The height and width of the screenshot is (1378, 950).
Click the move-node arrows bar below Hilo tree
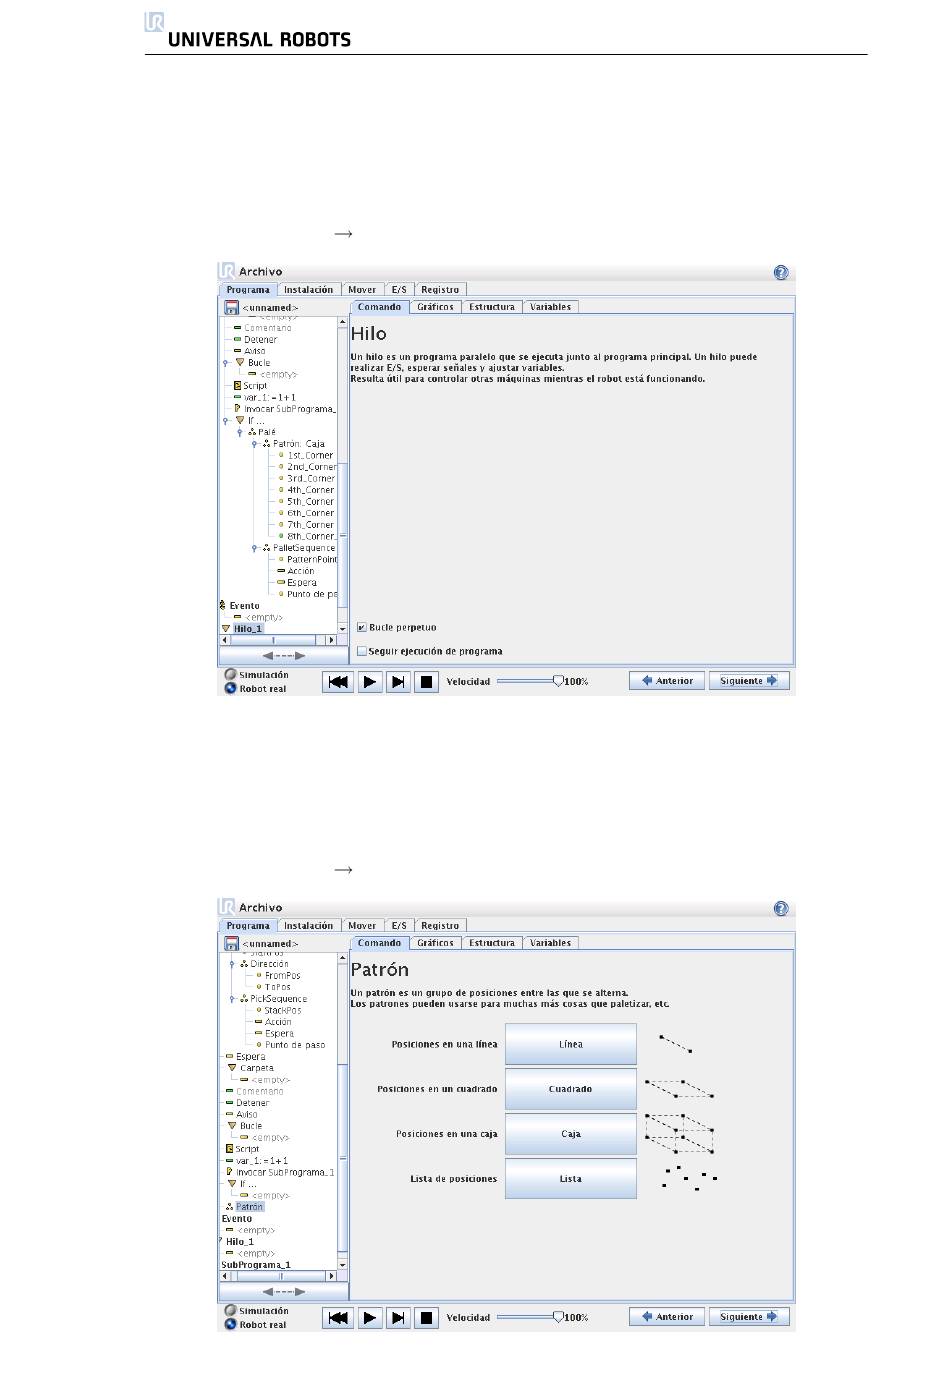point(283,656)
